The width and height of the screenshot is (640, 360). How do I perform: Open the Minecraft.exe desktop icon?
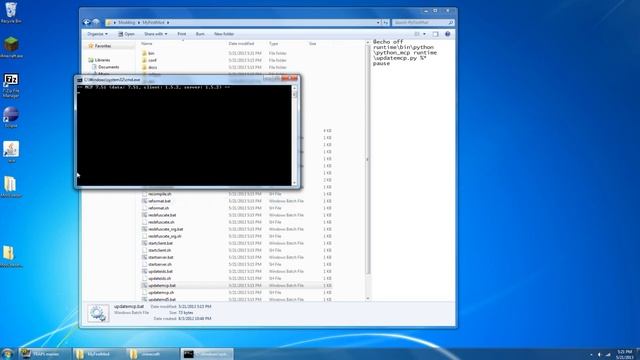11,47
